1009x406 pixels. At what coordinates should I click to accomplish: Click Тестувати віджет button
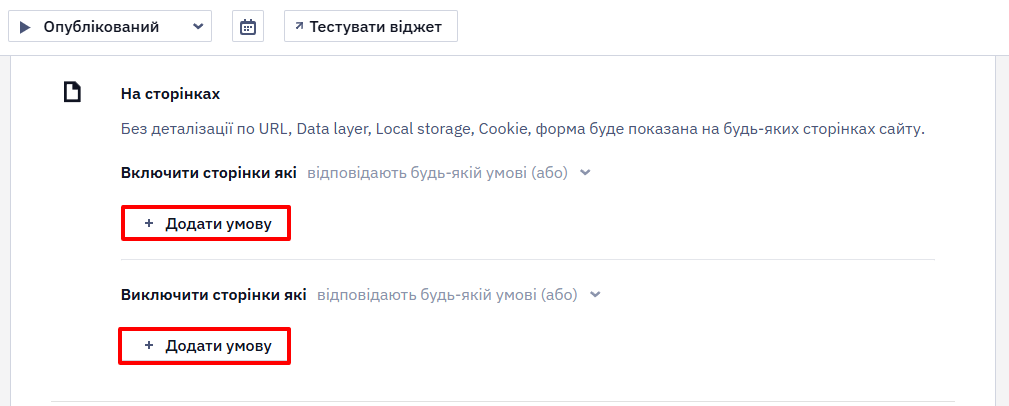click(371, 26)
